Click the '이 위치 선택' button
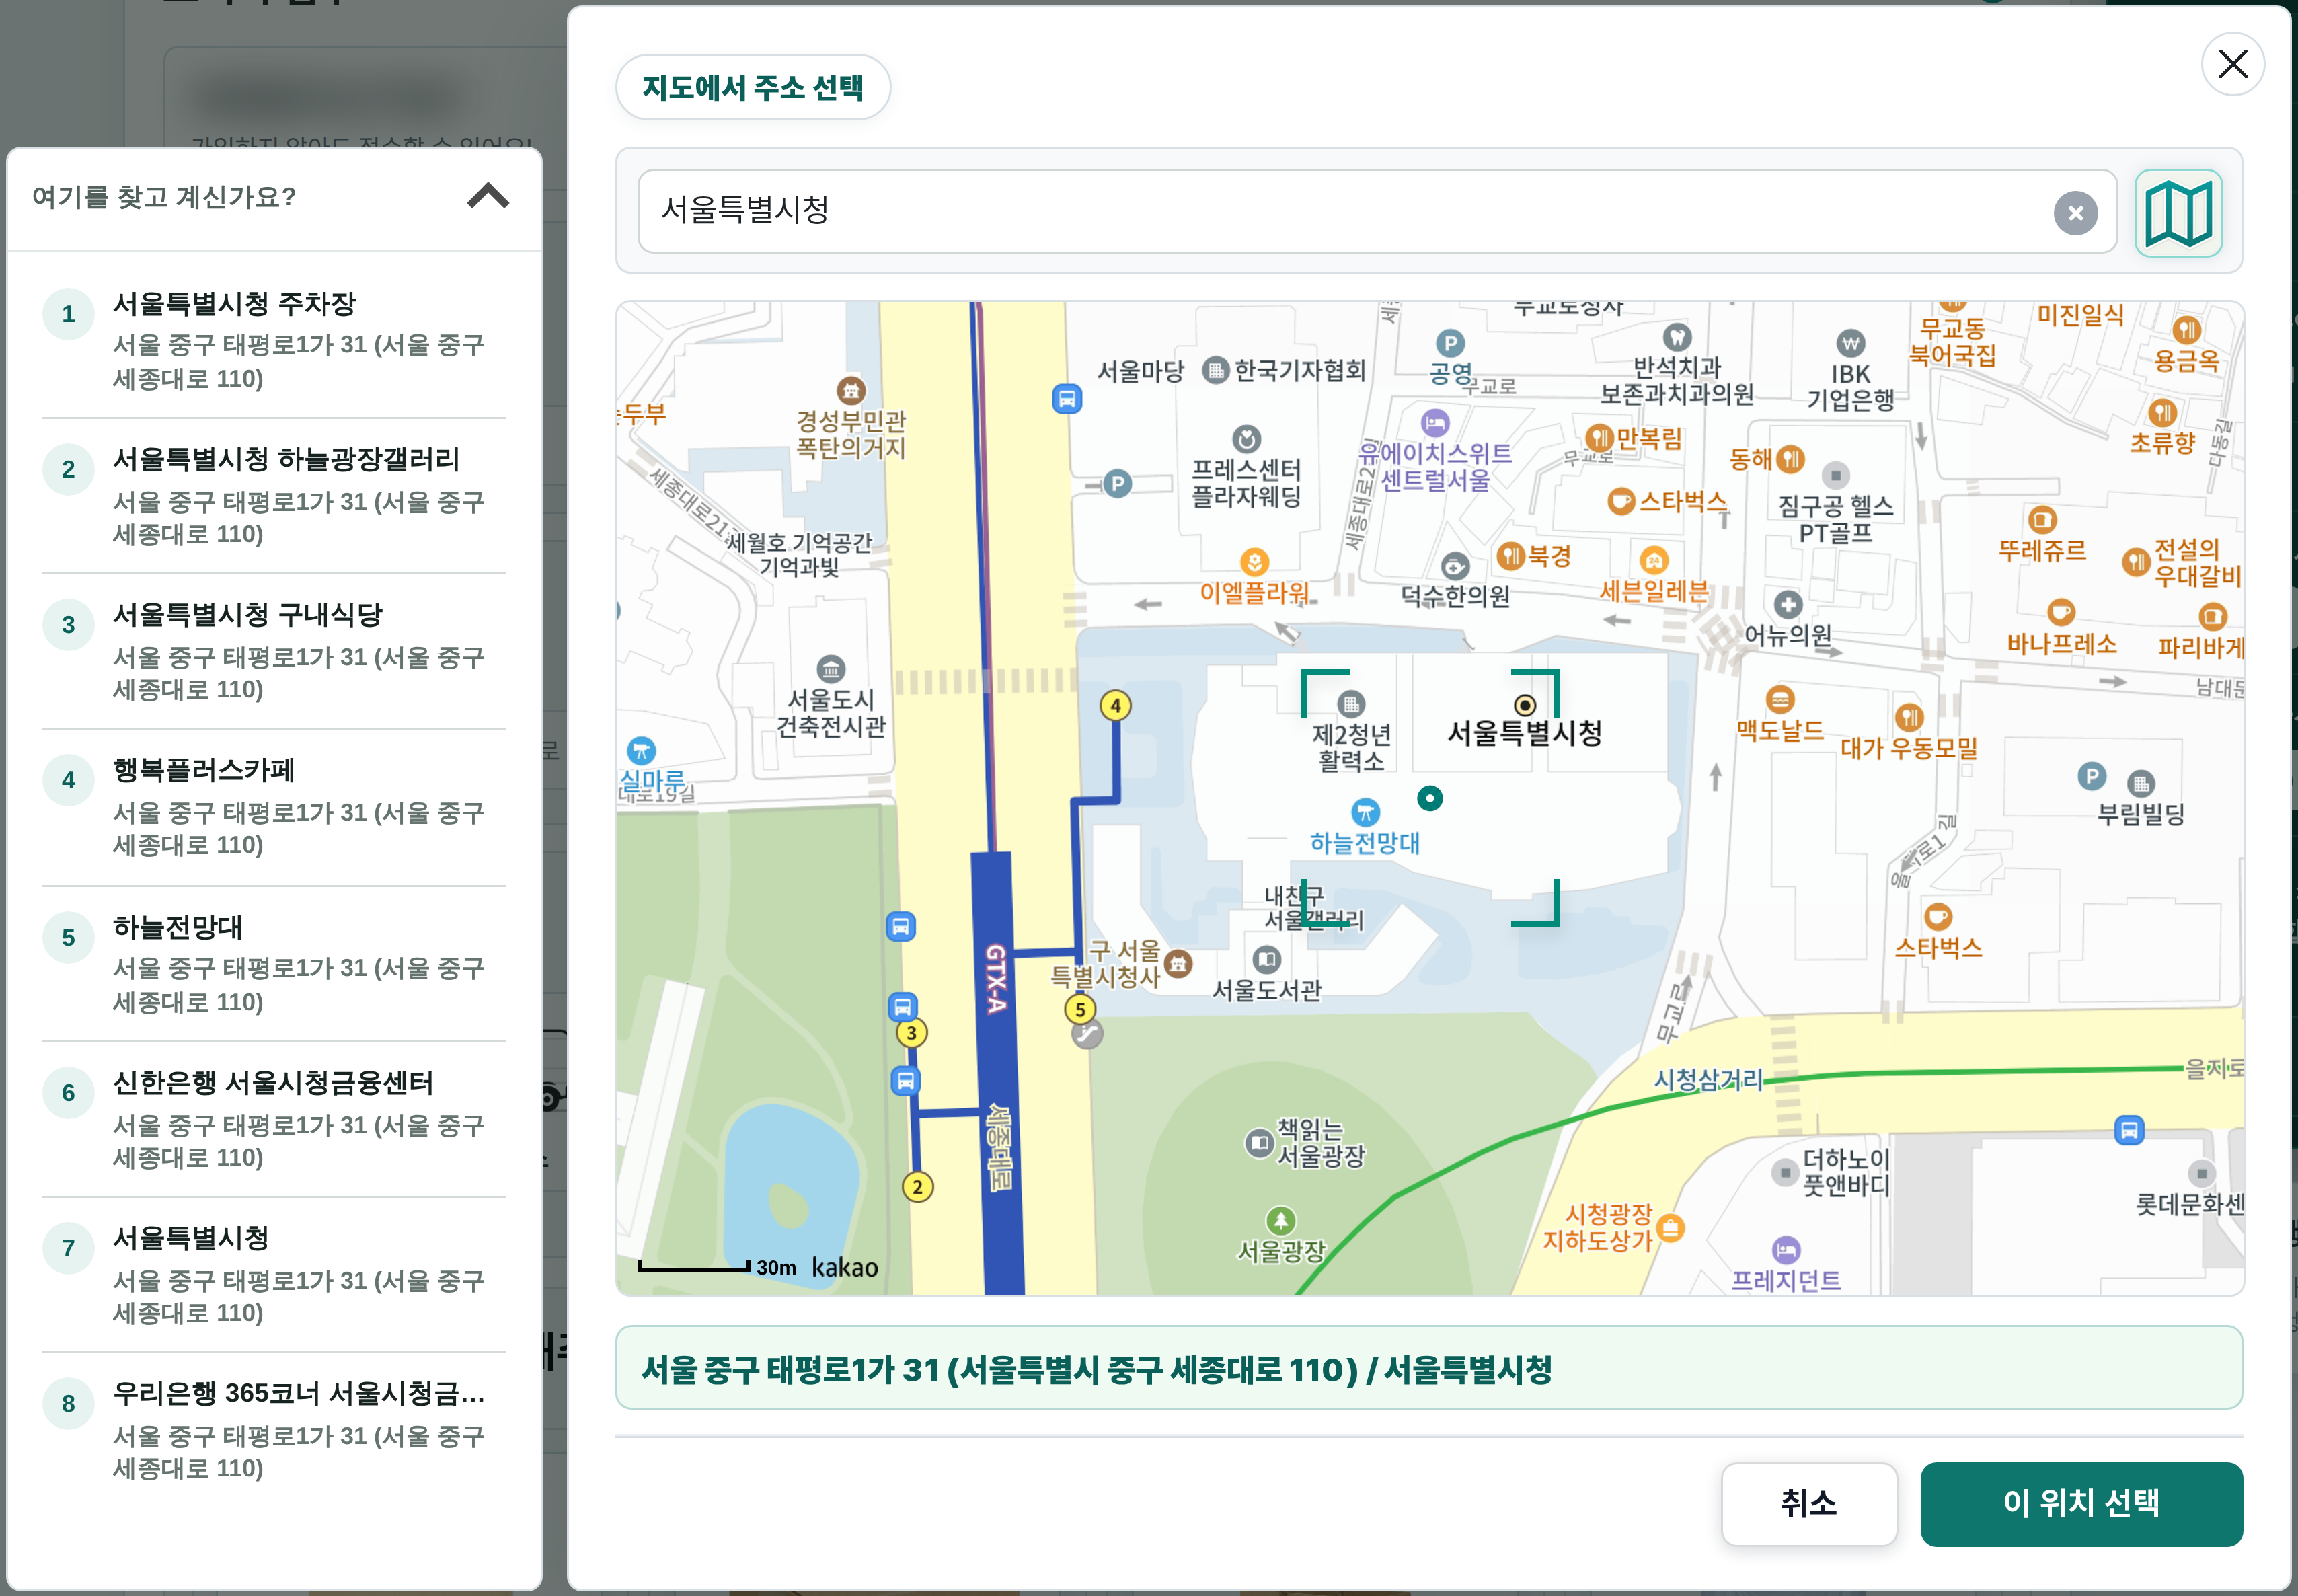Image resolution: width=2298 pixels, height=1596 pixels. [2081, 1503]
